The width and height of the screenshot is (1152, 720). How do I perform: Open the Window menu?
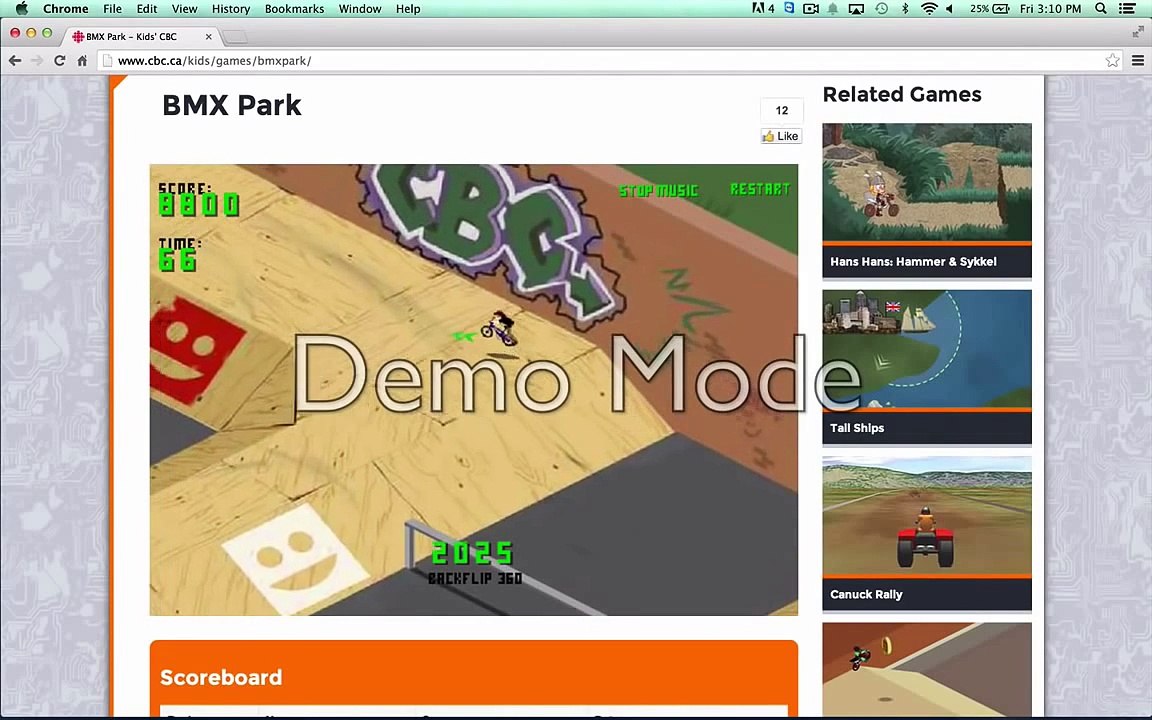(x=360, y=9)
